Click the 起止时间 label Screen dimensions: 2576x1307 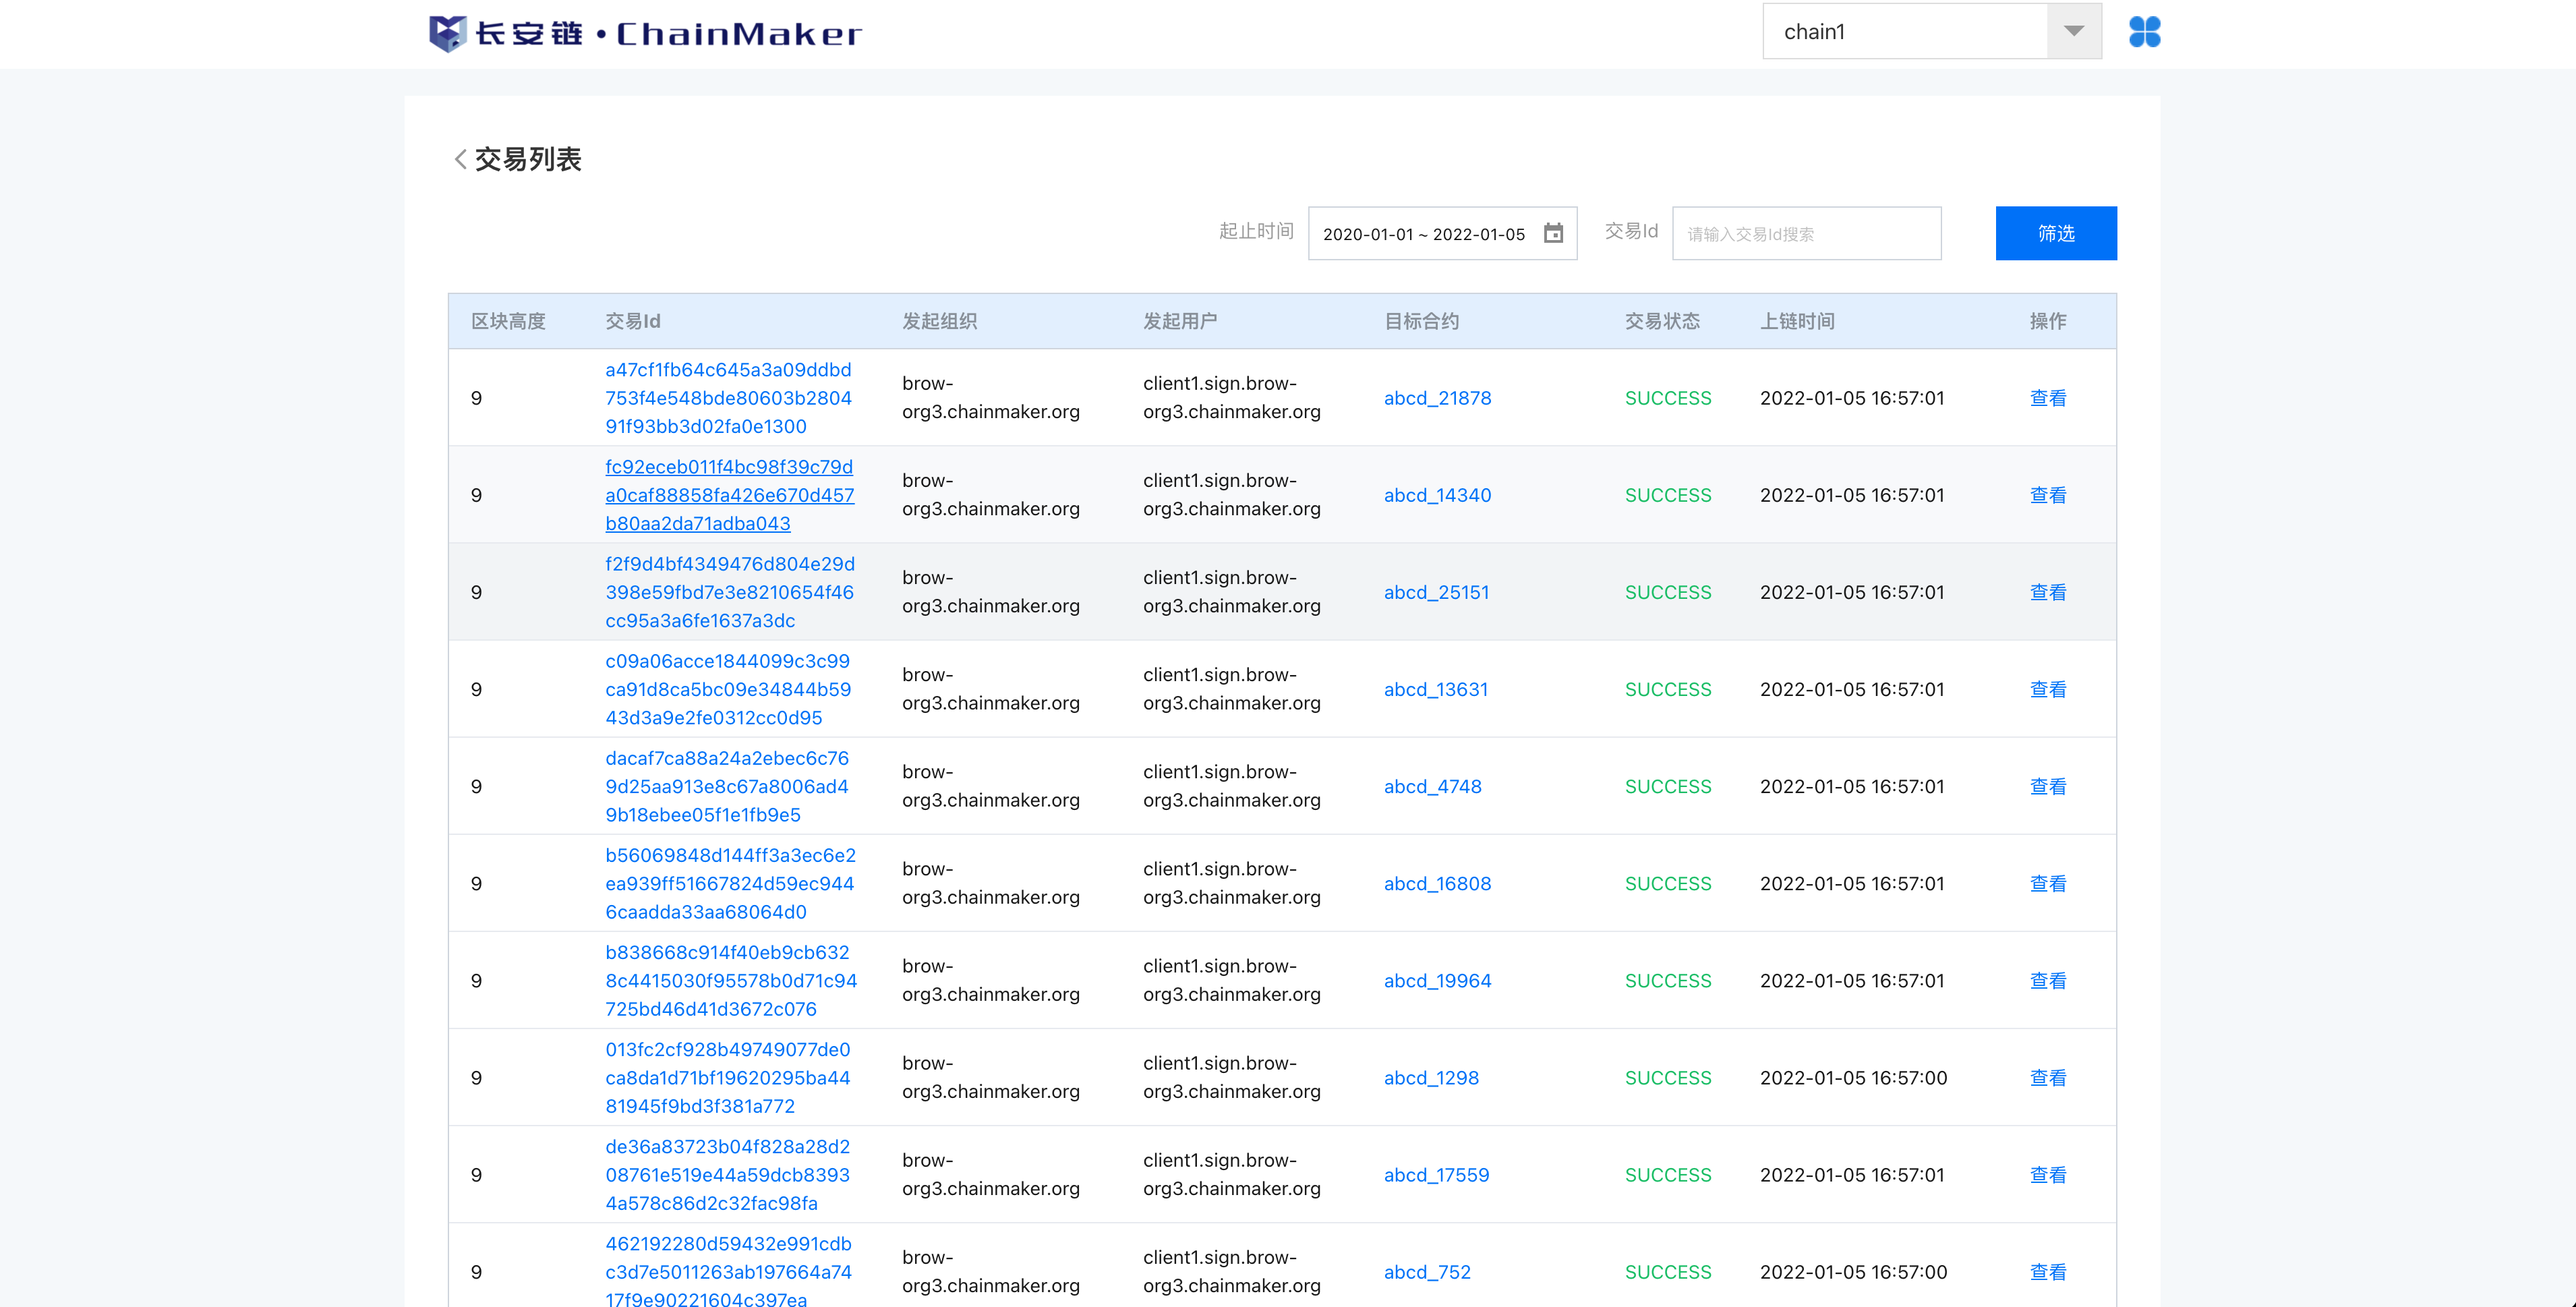coord(1256,231)
